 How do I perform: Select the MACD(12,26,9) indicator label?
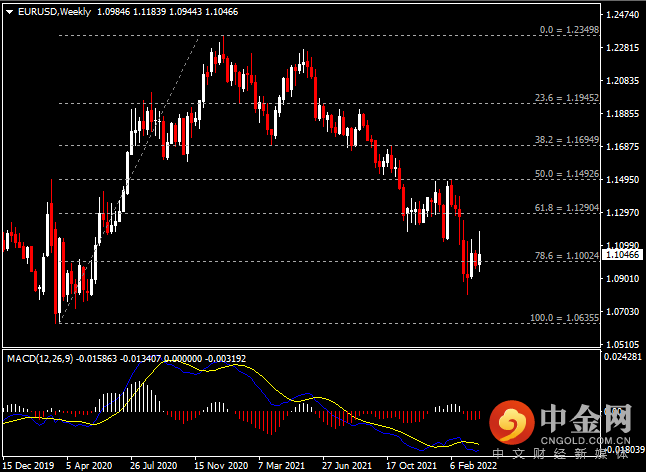click(40, 359)
